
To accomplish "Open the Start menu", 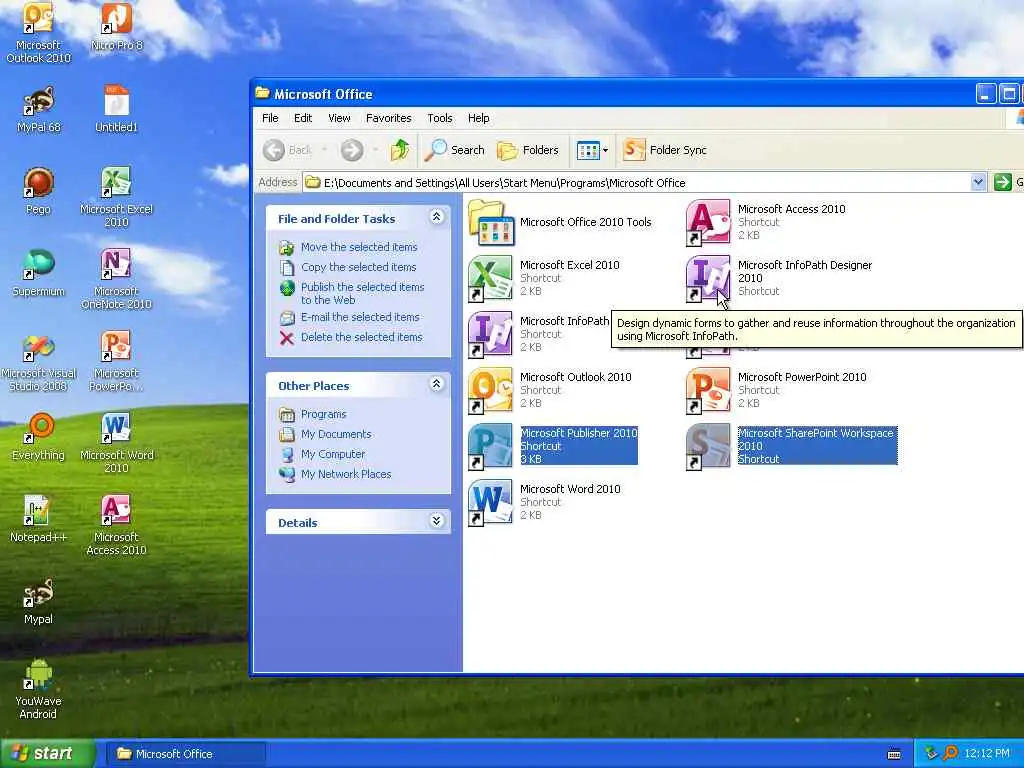I will pos(47,754).
